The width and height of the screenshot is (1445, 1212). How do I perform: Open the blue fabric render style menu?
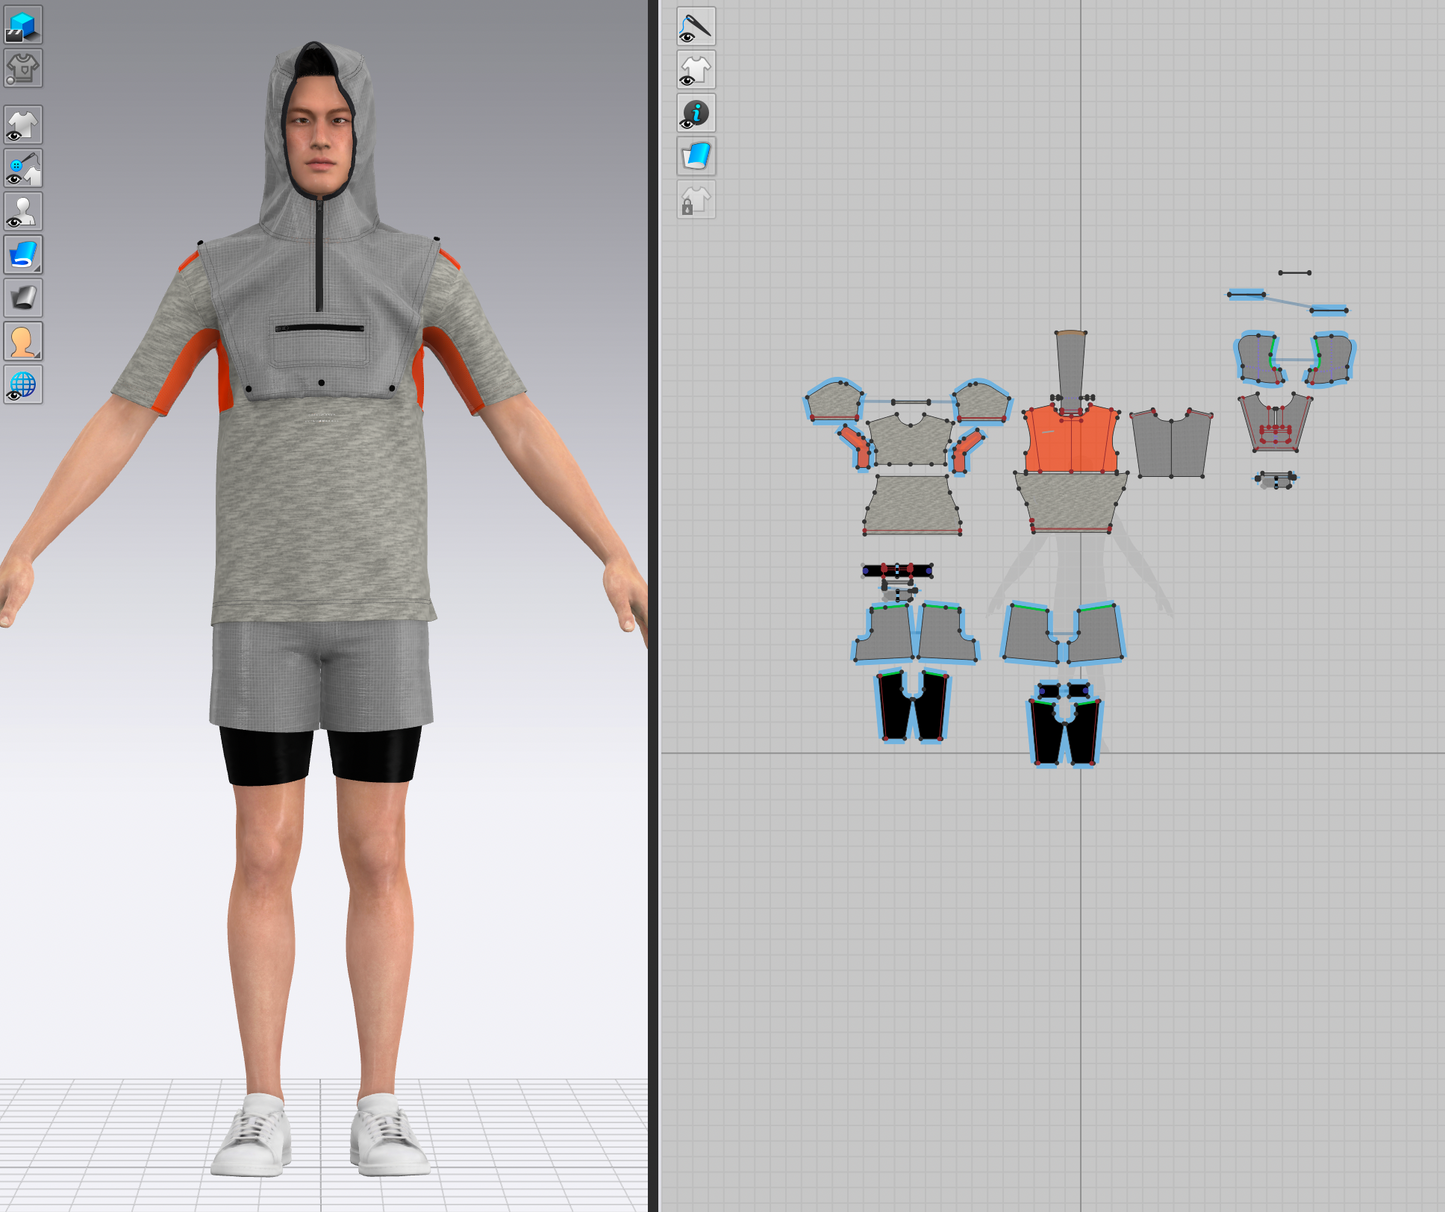[x=23, y=255]
